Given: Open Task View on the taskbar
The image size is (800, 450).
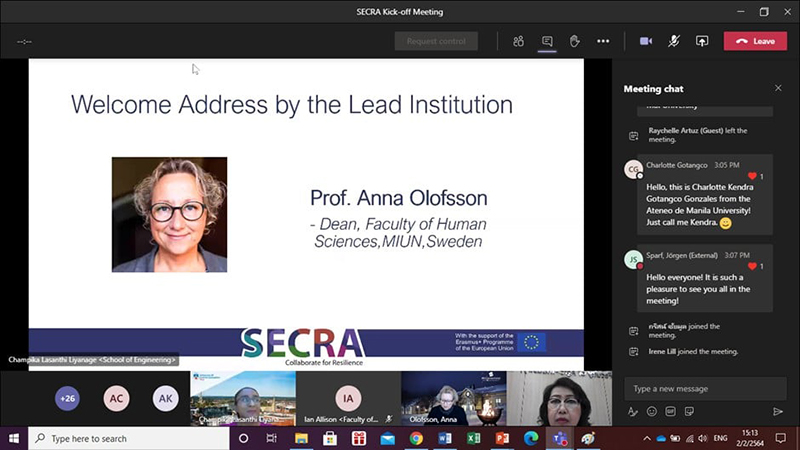Looking at the screenshot, I should click(271, 438).
